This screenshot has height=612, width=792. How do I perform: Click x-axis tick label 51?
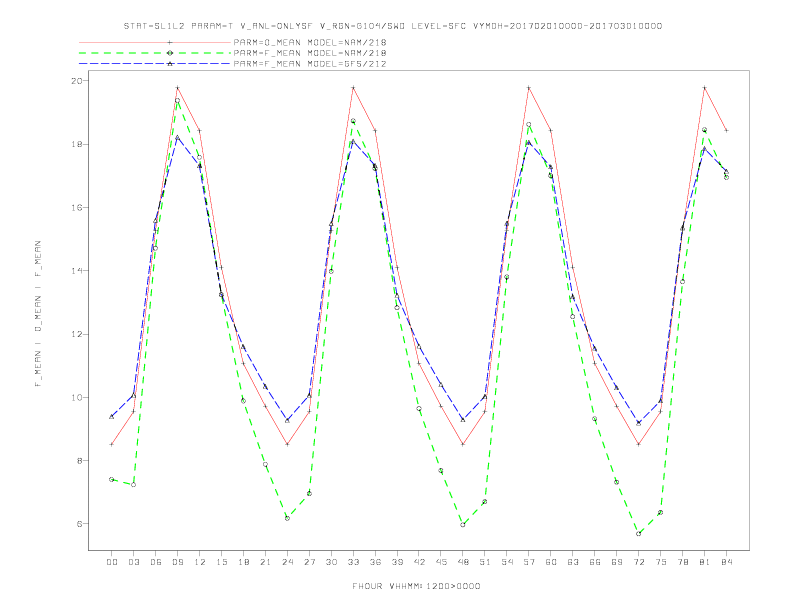485,562
